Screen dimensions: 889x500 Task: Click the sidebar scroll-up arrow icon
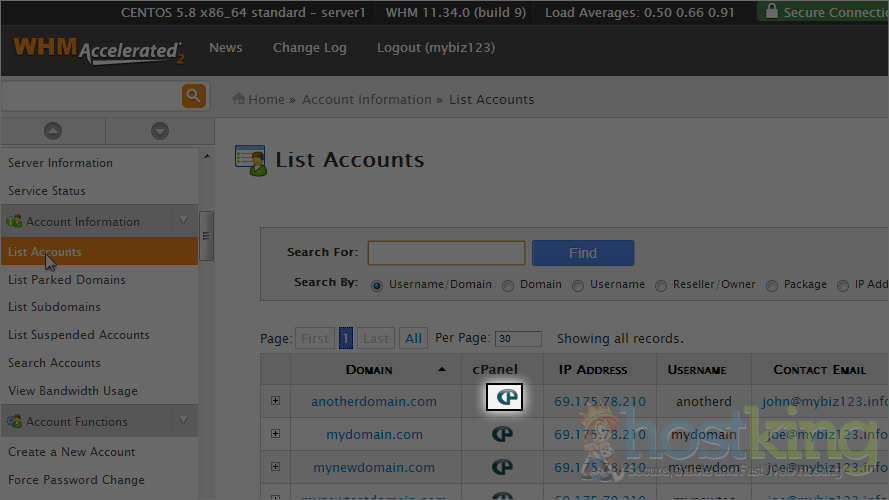pyautogui.click(x=53, y=131)
